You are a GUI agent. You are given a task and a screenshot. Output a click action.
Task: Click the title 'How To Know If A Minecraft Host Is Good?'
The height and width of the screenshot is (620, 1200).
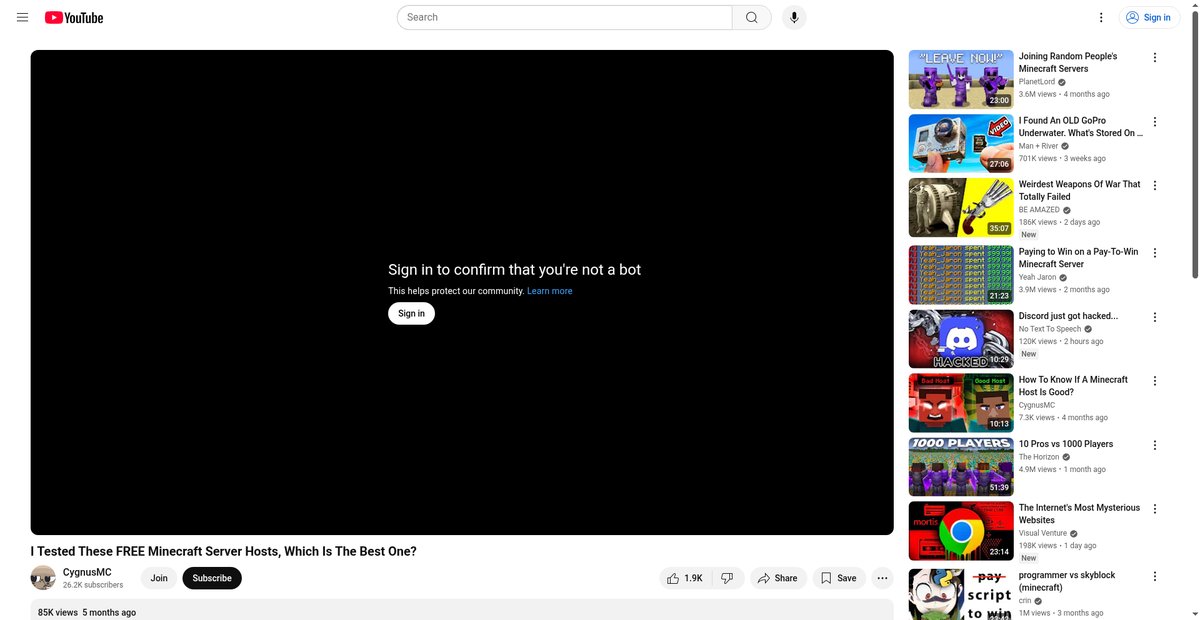[x=1073, y=386]
